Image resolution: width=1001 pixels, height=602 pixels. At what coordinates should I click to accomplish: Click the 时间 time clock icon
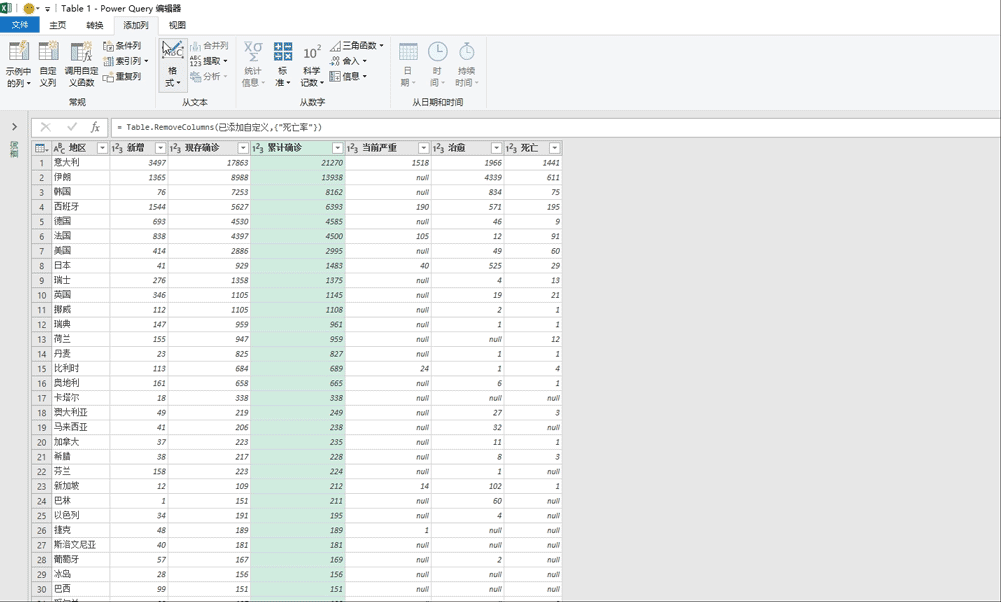click(x=437, y=52)
